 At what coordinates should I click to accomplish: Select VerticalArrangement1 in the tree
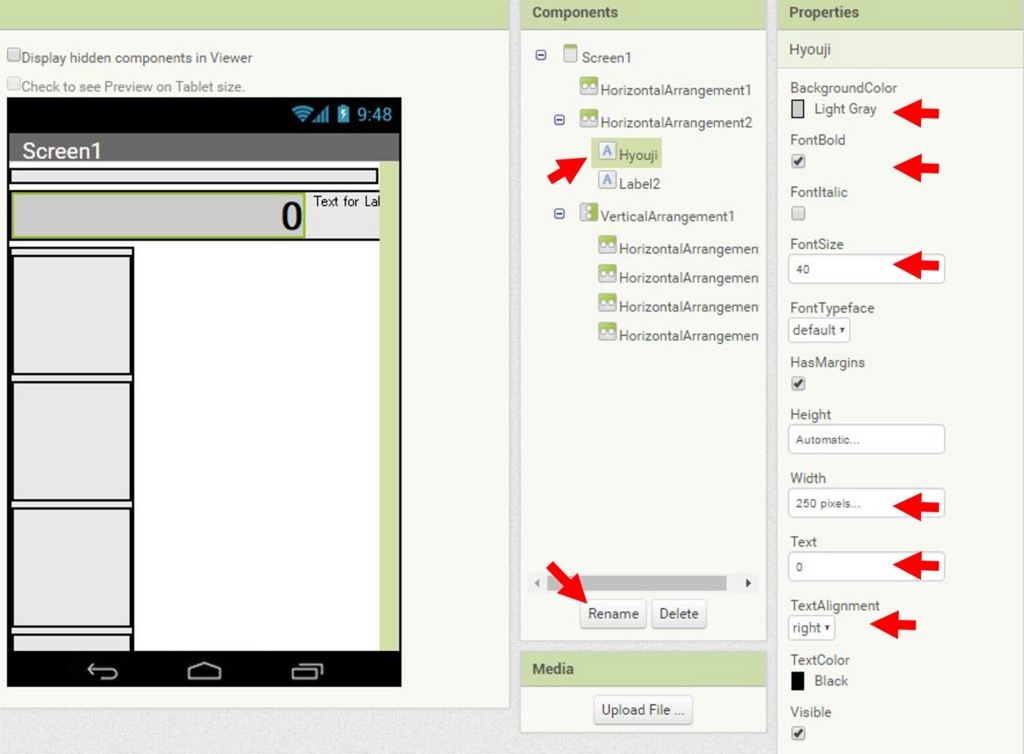click(x=667, y=216)
